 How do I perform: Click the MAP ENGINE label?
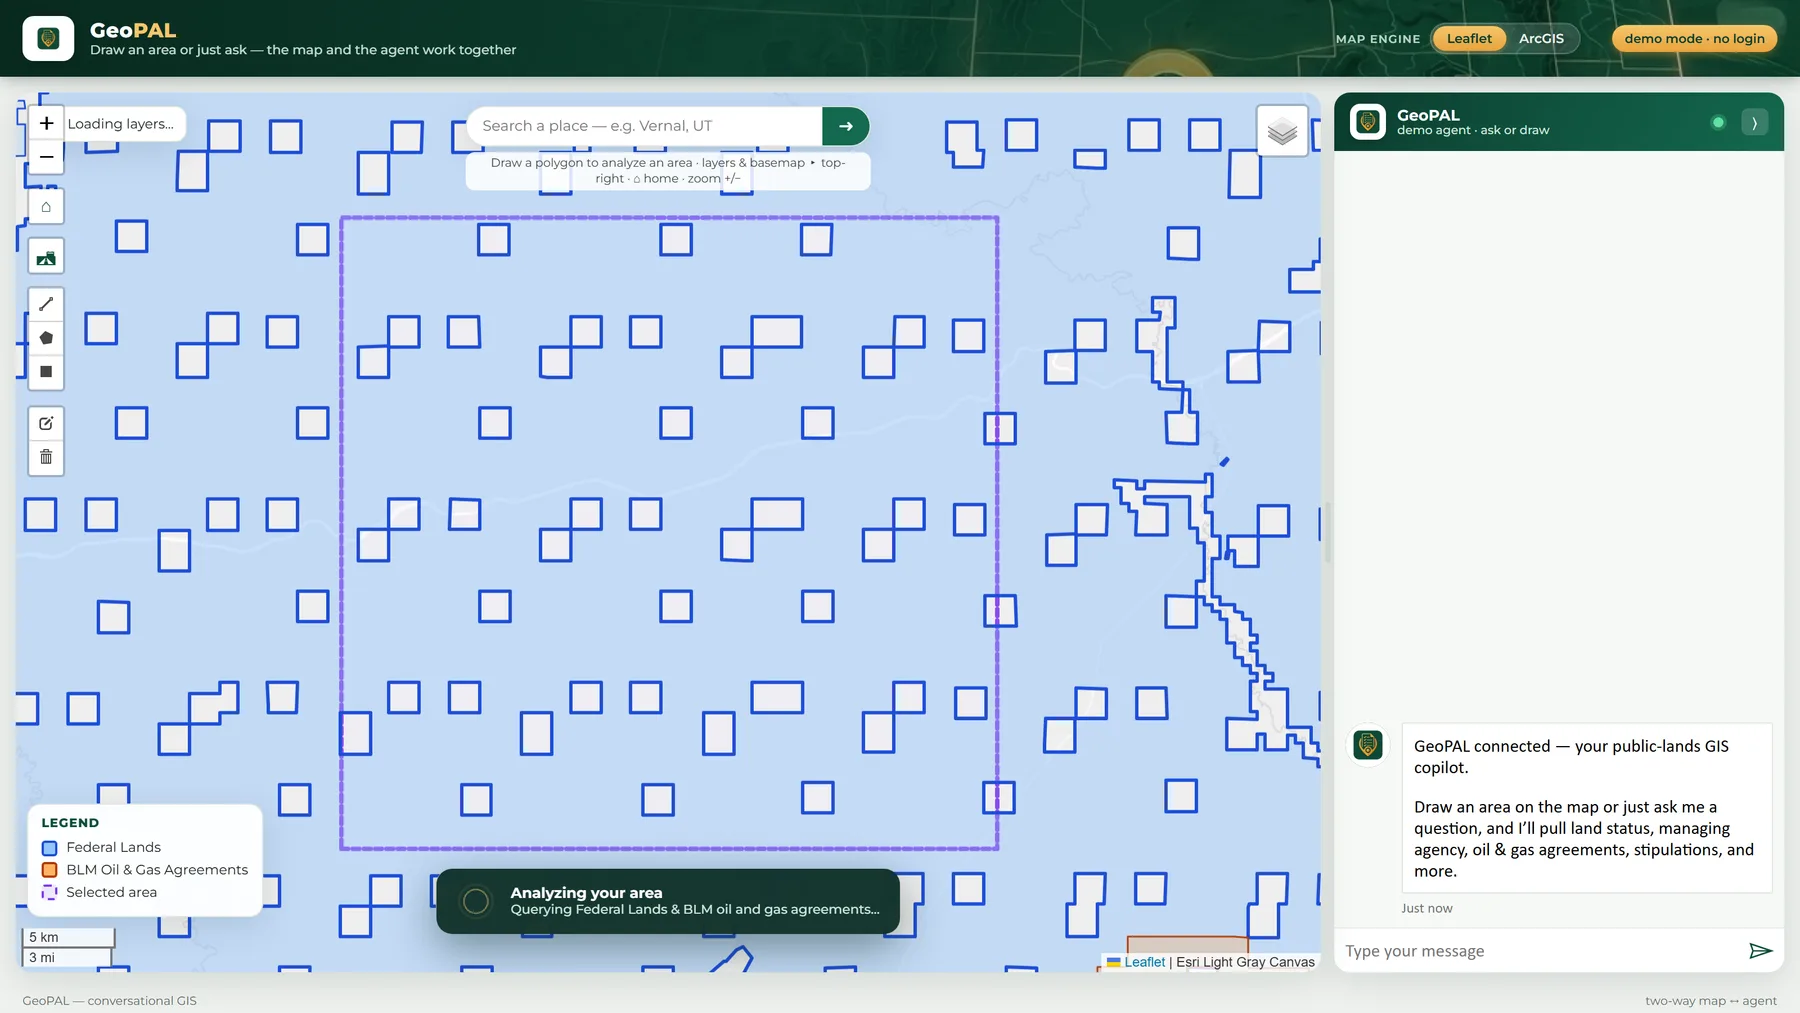(1378, 39)
